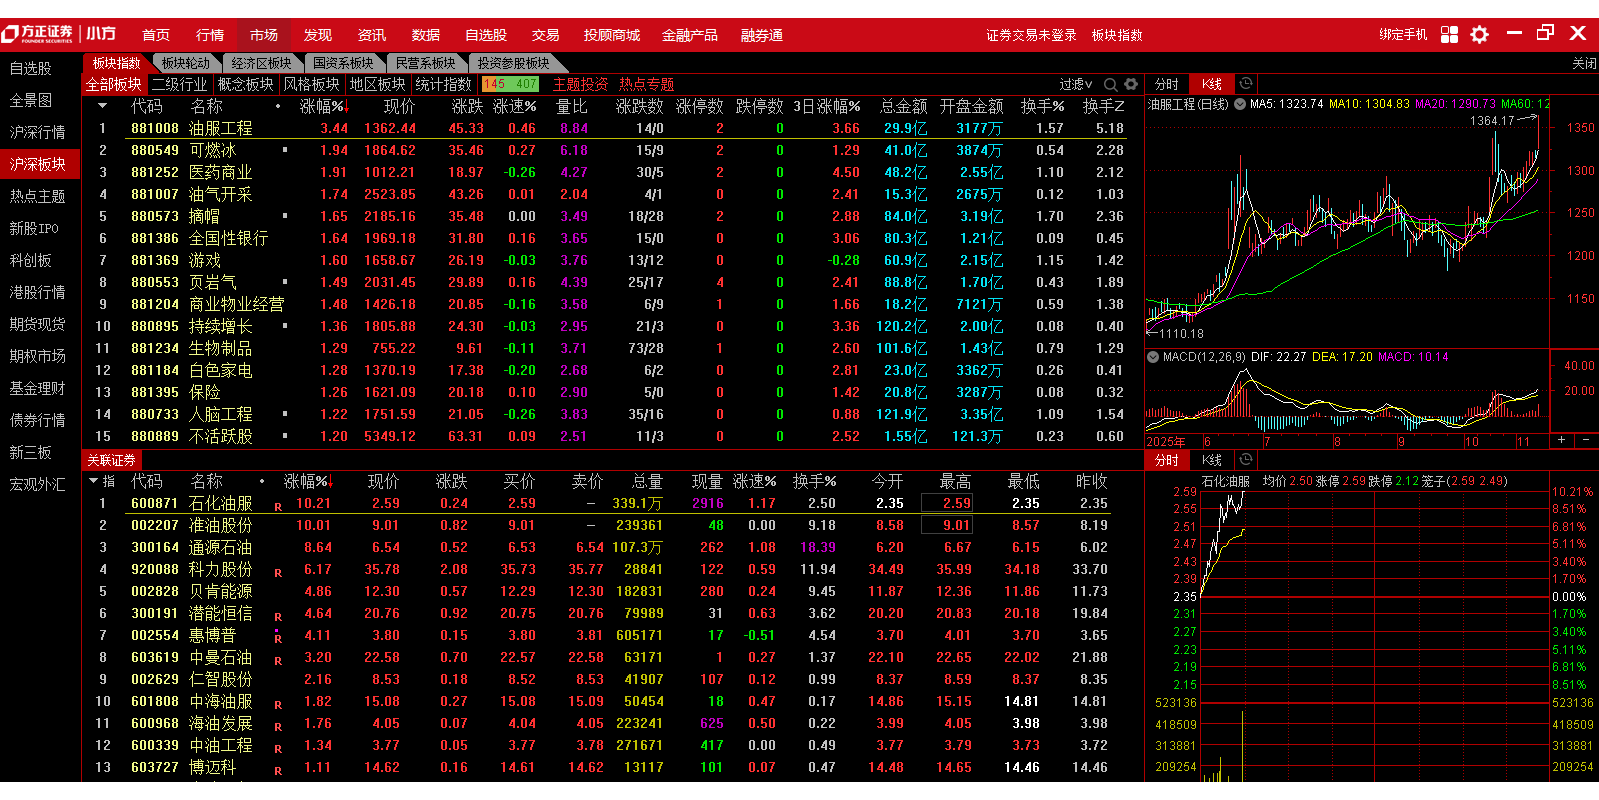Click clock icon beside upper K线 tab

click(1246, 84)
